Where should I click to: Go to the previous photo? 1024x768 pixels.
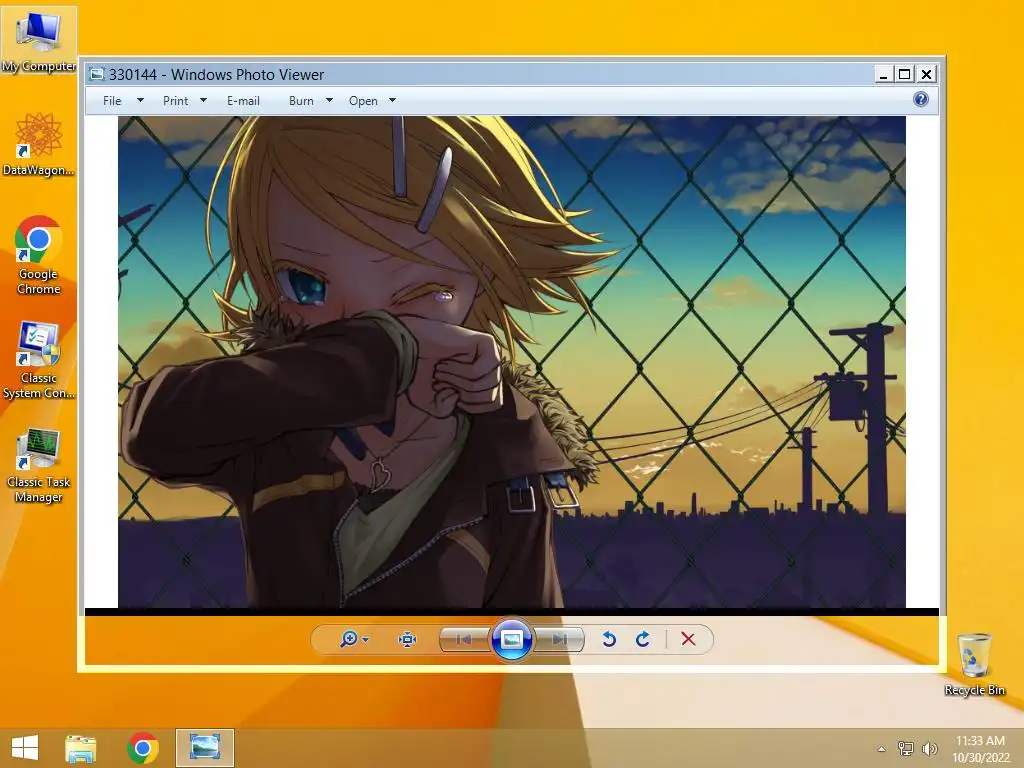(x=464, y=639)
